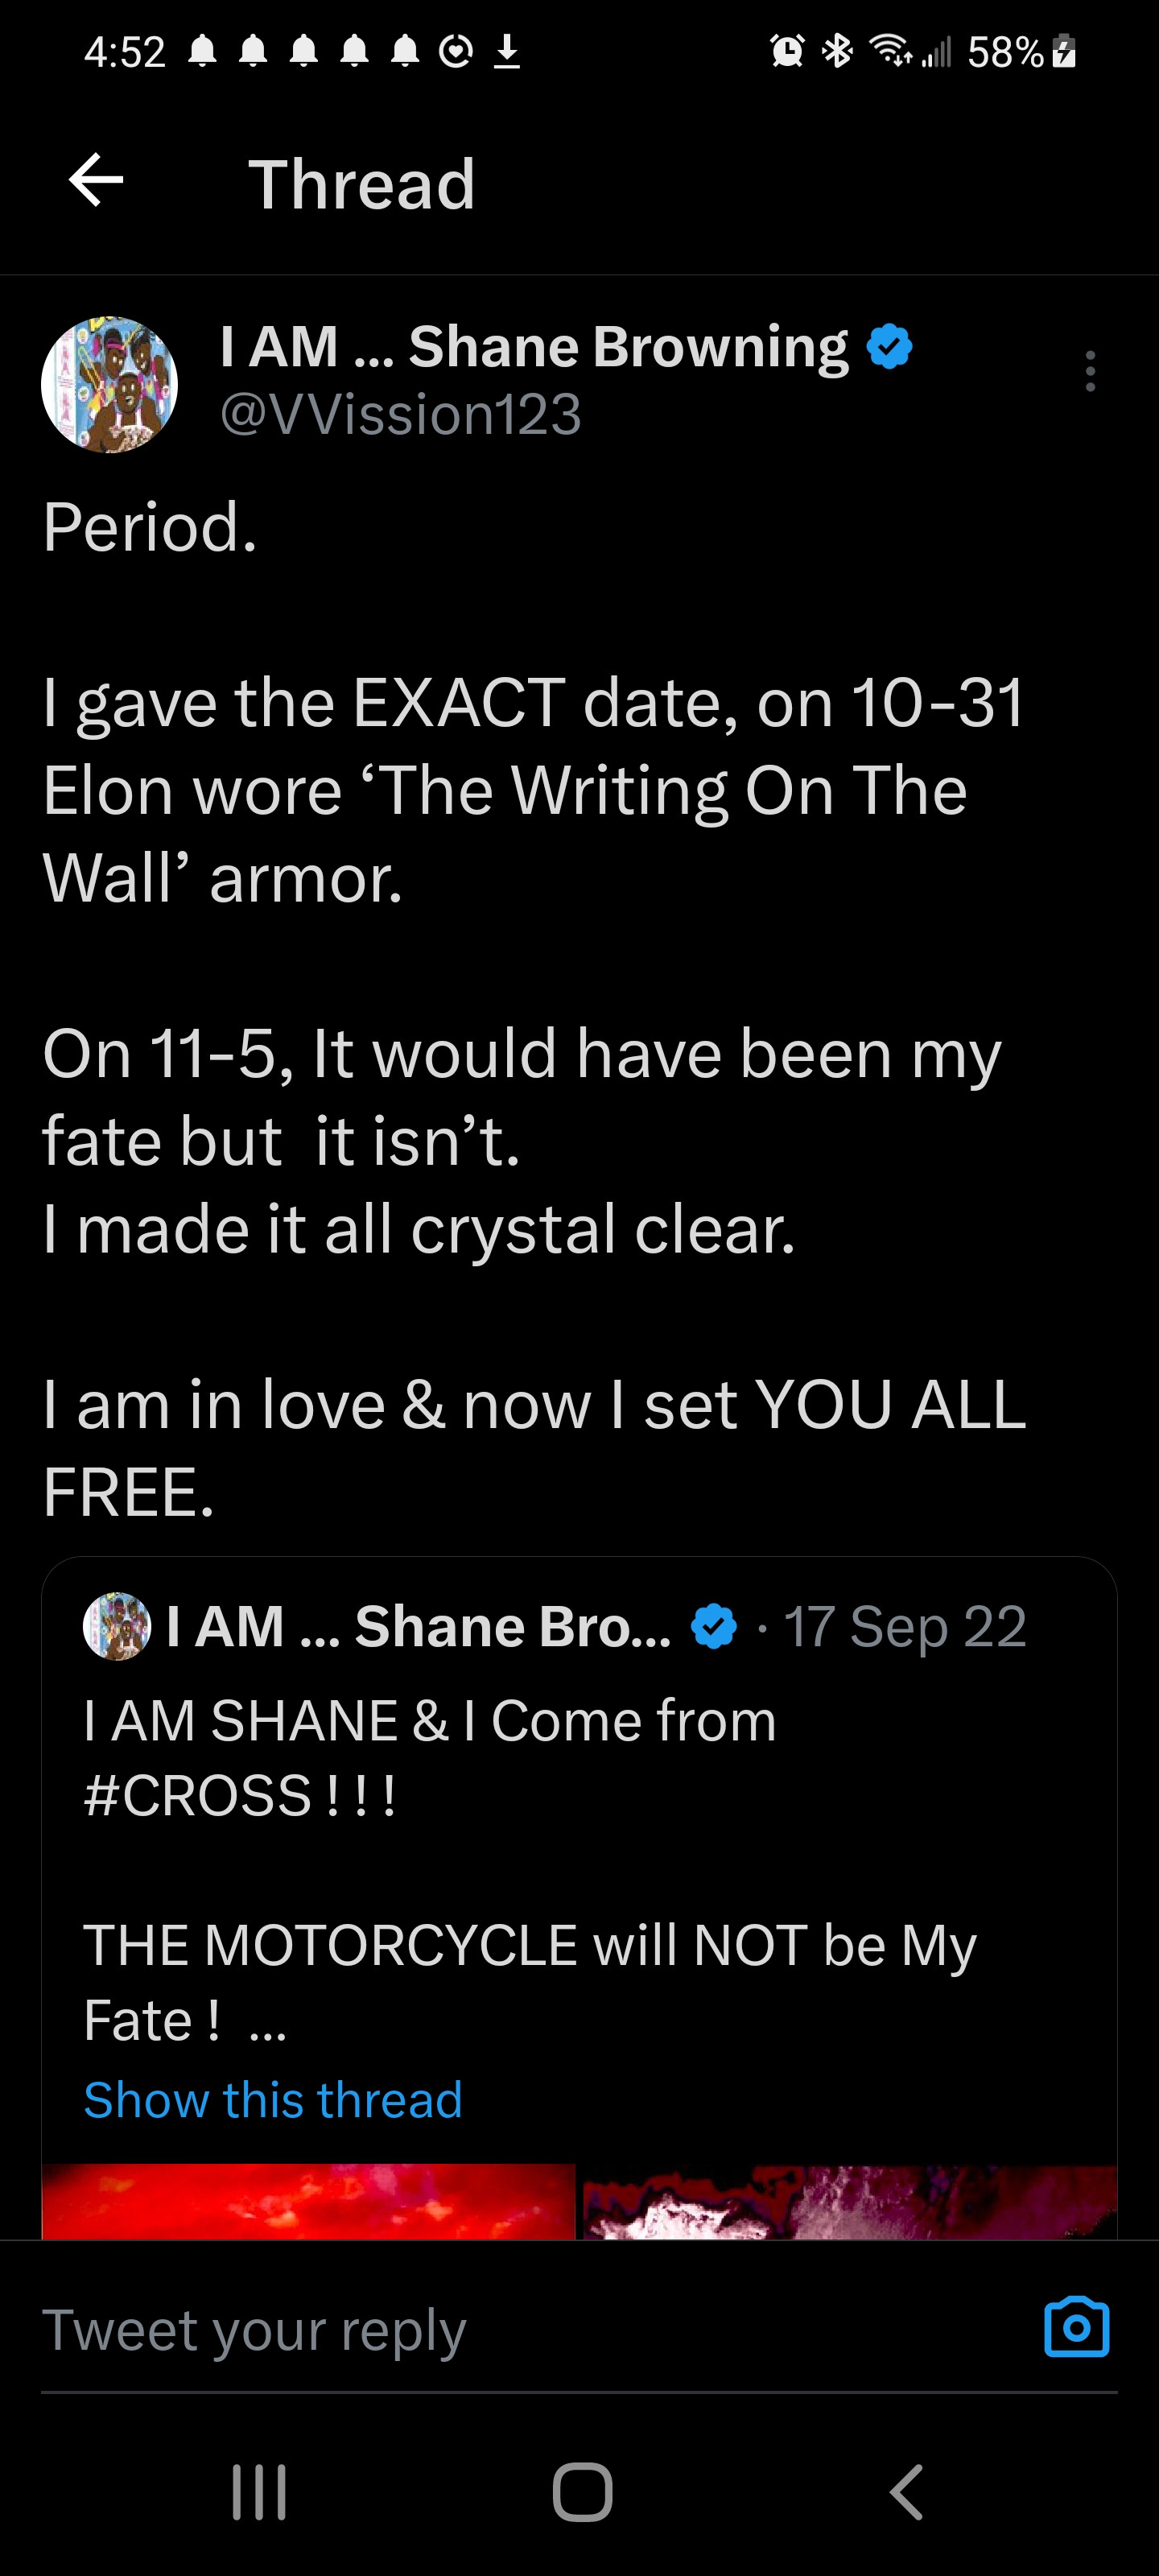Viewport: 1159px width, 2576px height.
Task: Open Shane Browning's profile avatar
Action: (x=109, y=385)
